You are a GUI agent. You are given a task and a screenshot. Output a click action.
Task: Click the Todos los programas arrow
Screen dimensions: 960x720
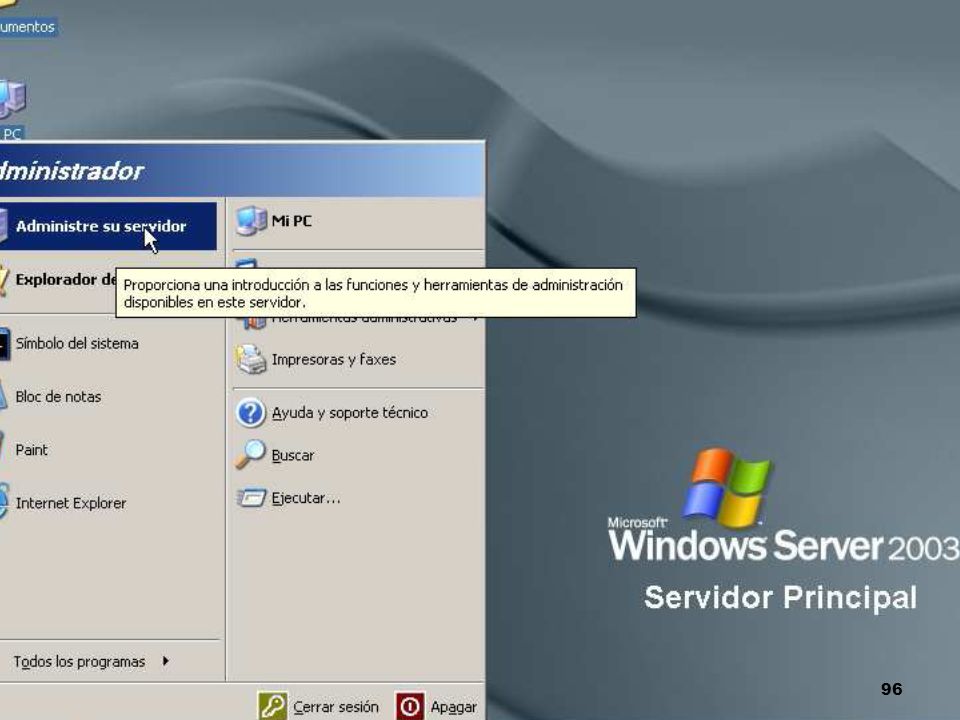(x=166, y=661)
